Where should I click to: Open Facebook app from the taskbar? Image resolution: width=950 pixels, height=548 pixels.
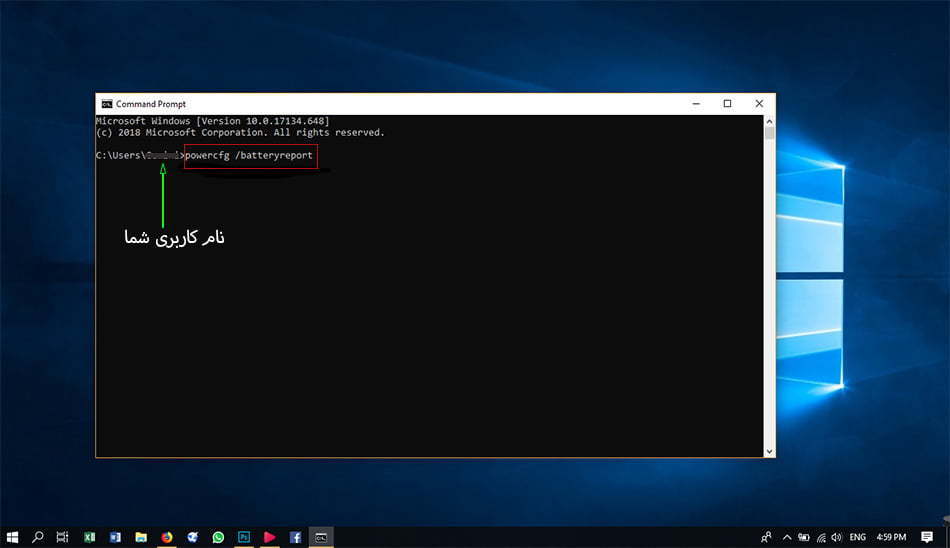coord(296,537)
